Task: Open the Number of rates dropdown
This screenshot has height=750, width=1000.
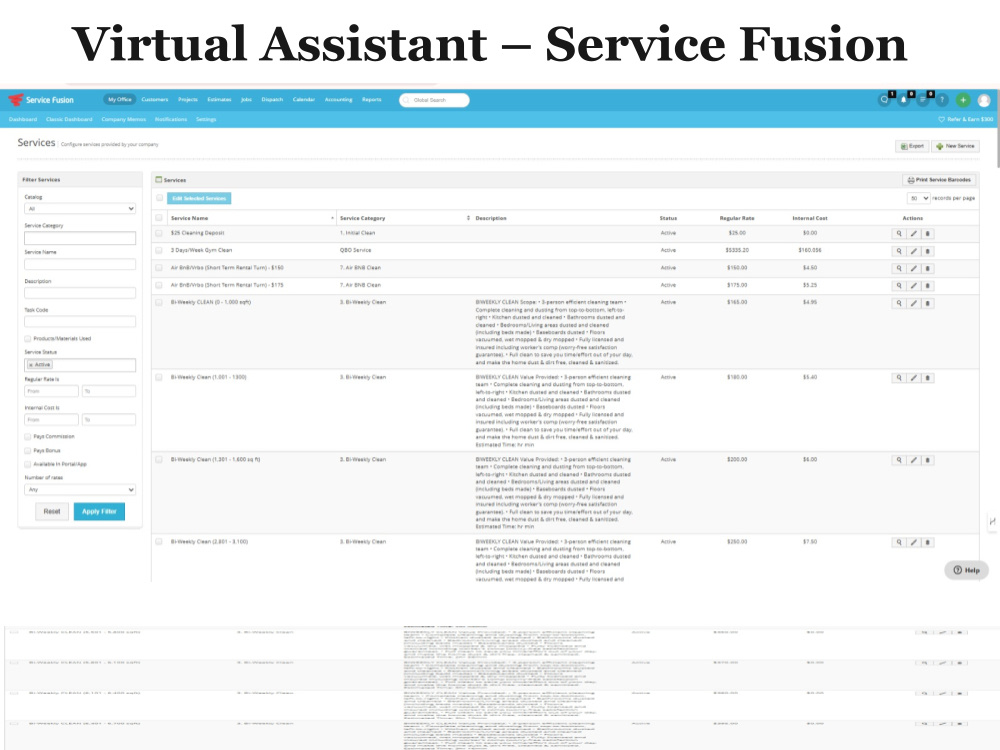Action: coord(80,490)
